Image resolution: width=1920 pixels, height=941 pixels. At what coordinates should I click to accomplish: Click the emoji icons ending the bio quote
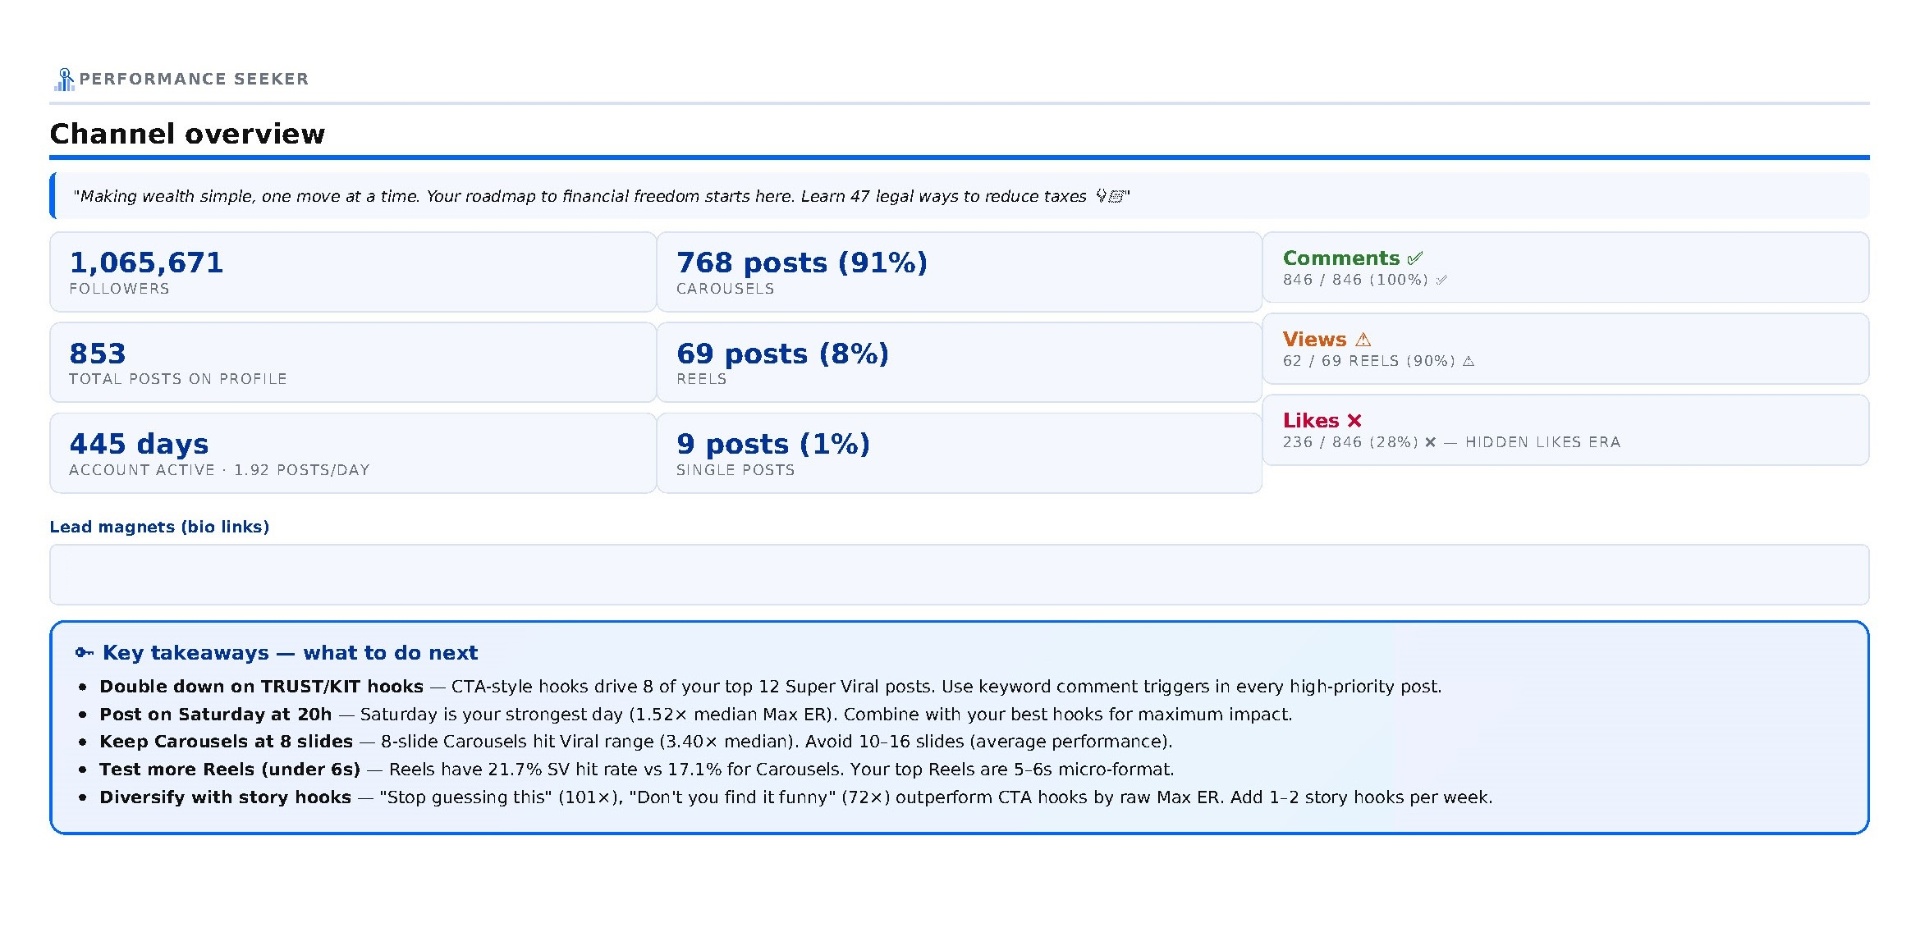coord(1110,196)
